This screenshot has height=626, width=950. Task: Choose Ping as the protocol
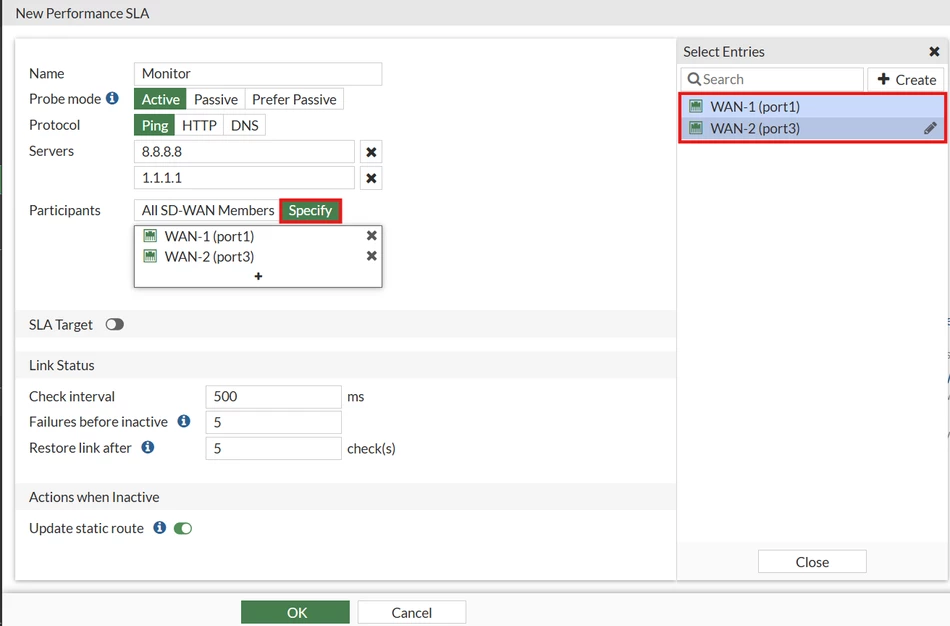(x=155, y=125)
